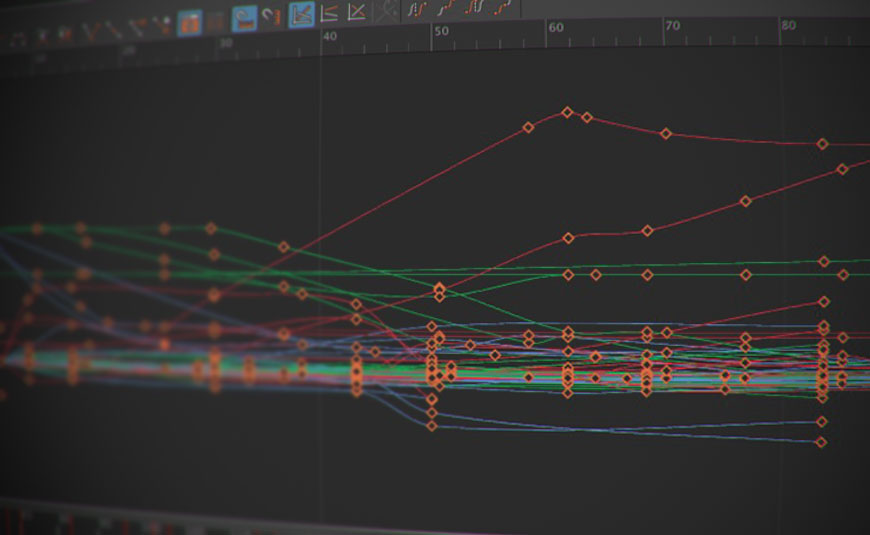Viewport: 870px width, 535px height.
Task: Select the top red curve key at frame 70
Action: (666, 134)
